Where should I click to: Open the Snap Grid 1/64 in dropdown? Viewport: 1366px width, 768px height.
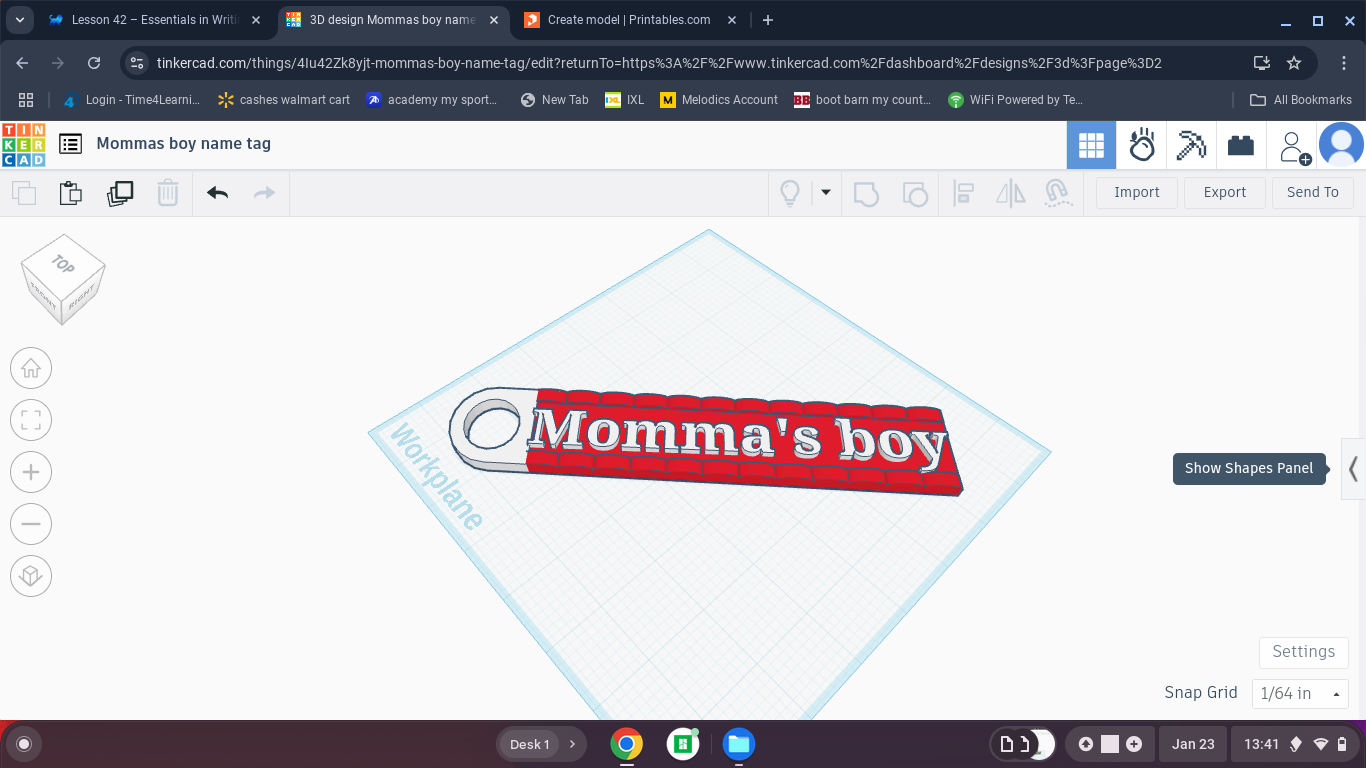point(1300,694)
